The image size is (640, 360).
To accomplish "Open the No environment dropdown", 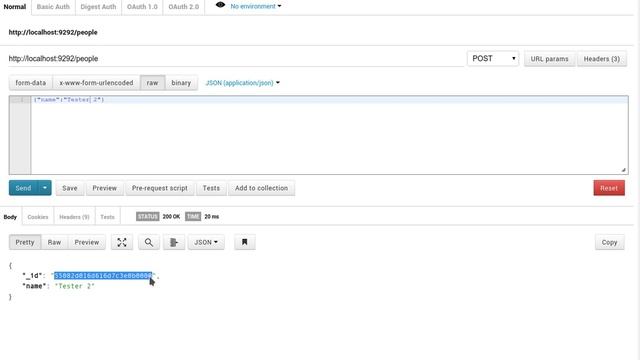I will tap(256, 6).
